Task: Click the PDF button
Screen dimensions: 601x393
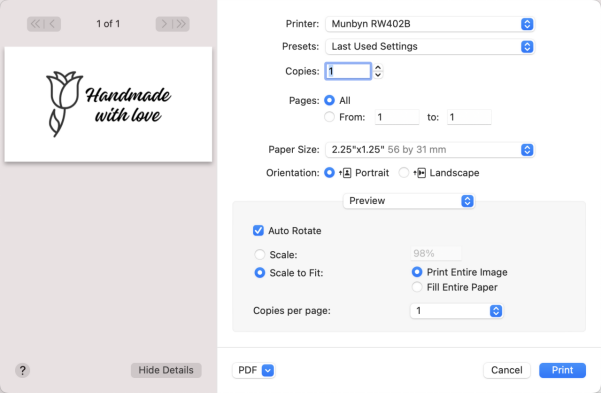Action: (x=253, y=370)
